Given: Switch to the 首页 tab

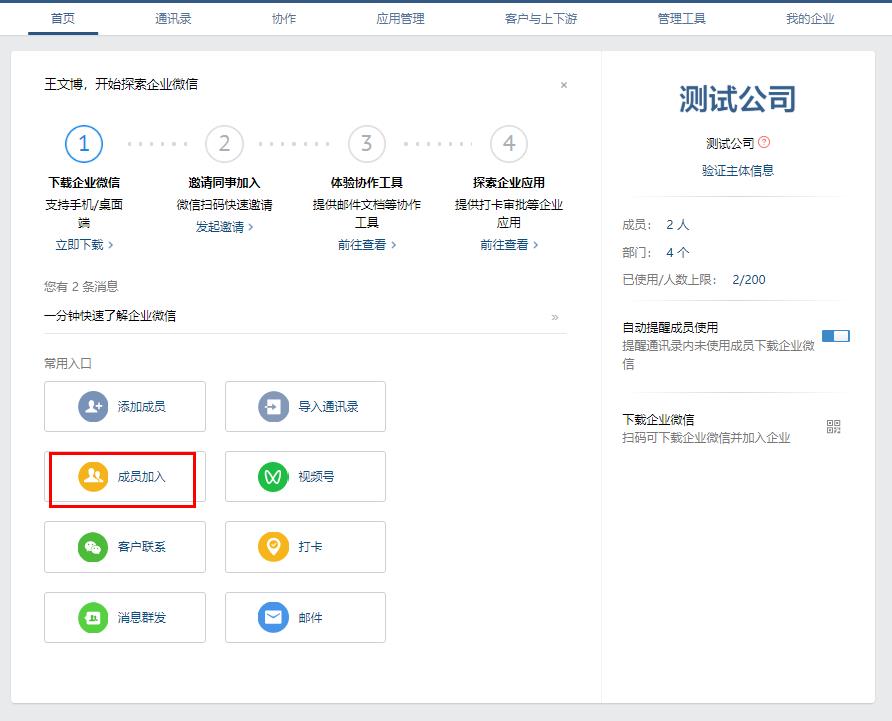Looking at the screenshot, I should coord(63,18).
